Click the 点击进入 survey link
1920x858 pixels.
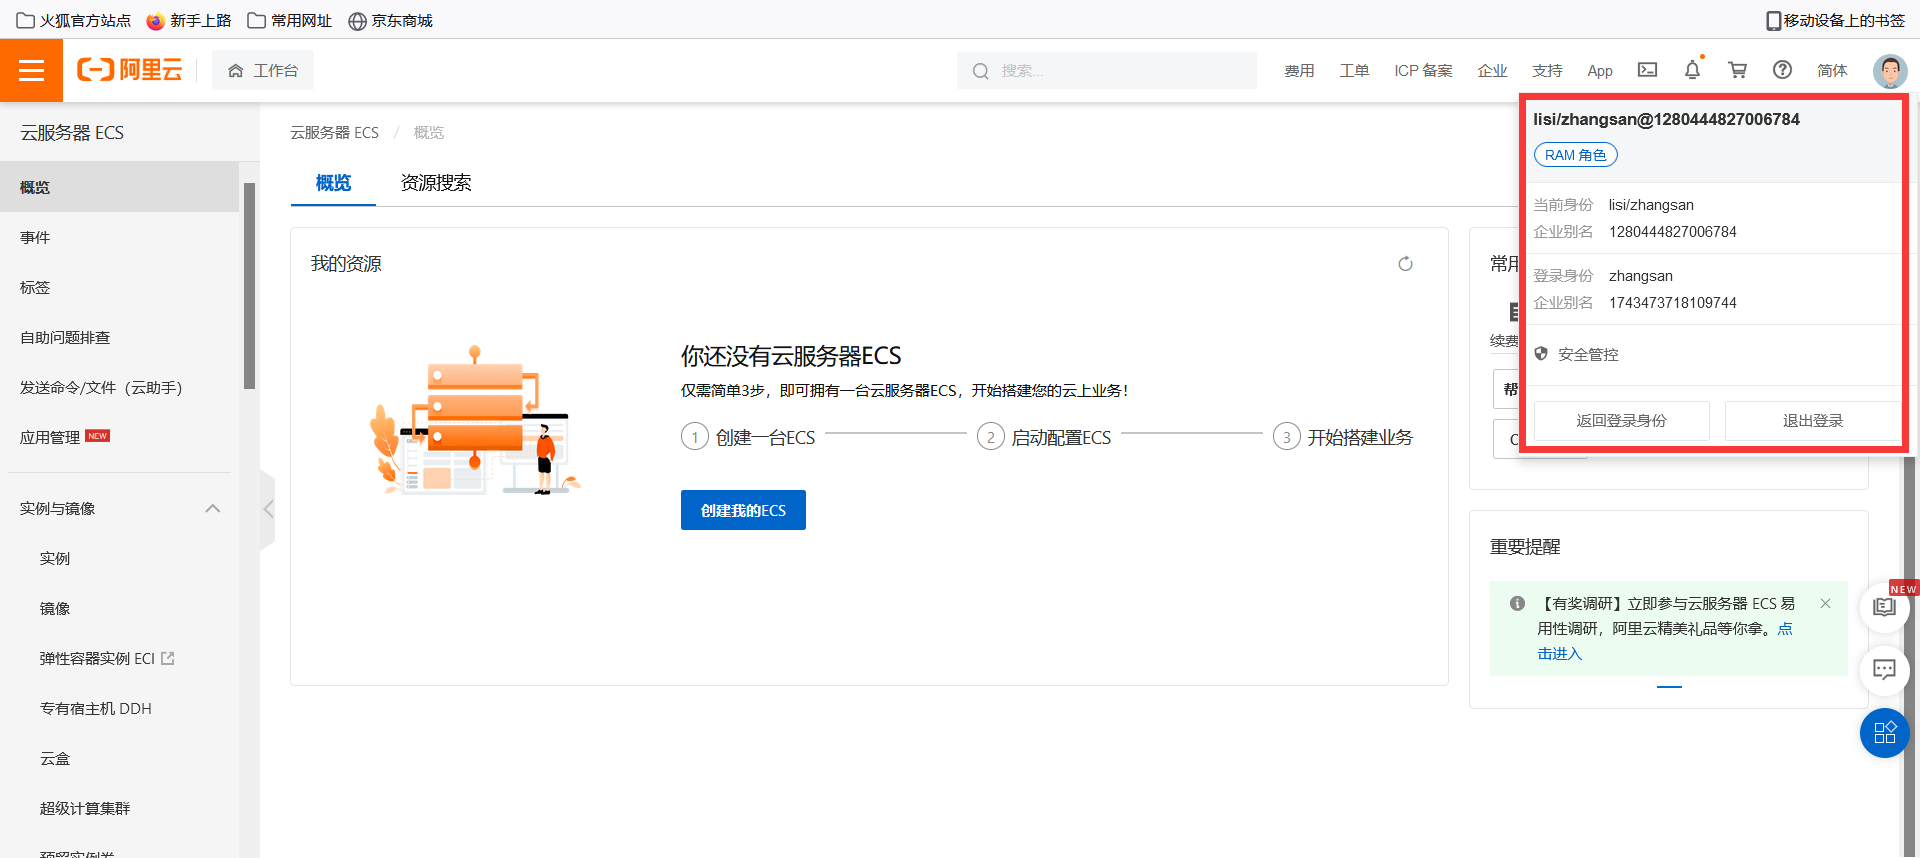1560,653
